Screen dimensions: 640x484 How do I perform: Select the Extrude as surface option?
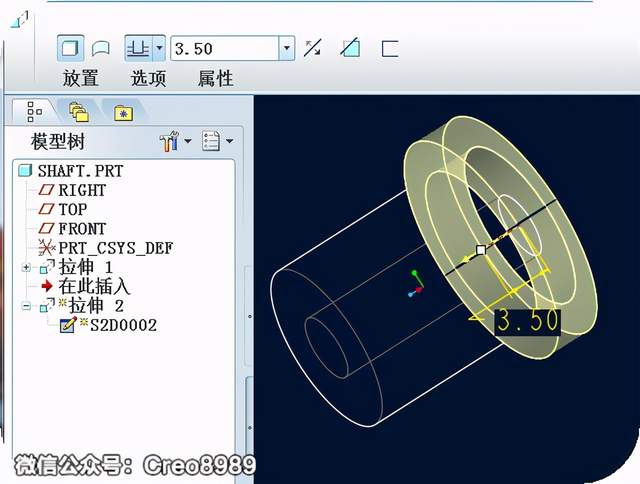(x=100, y=49)
